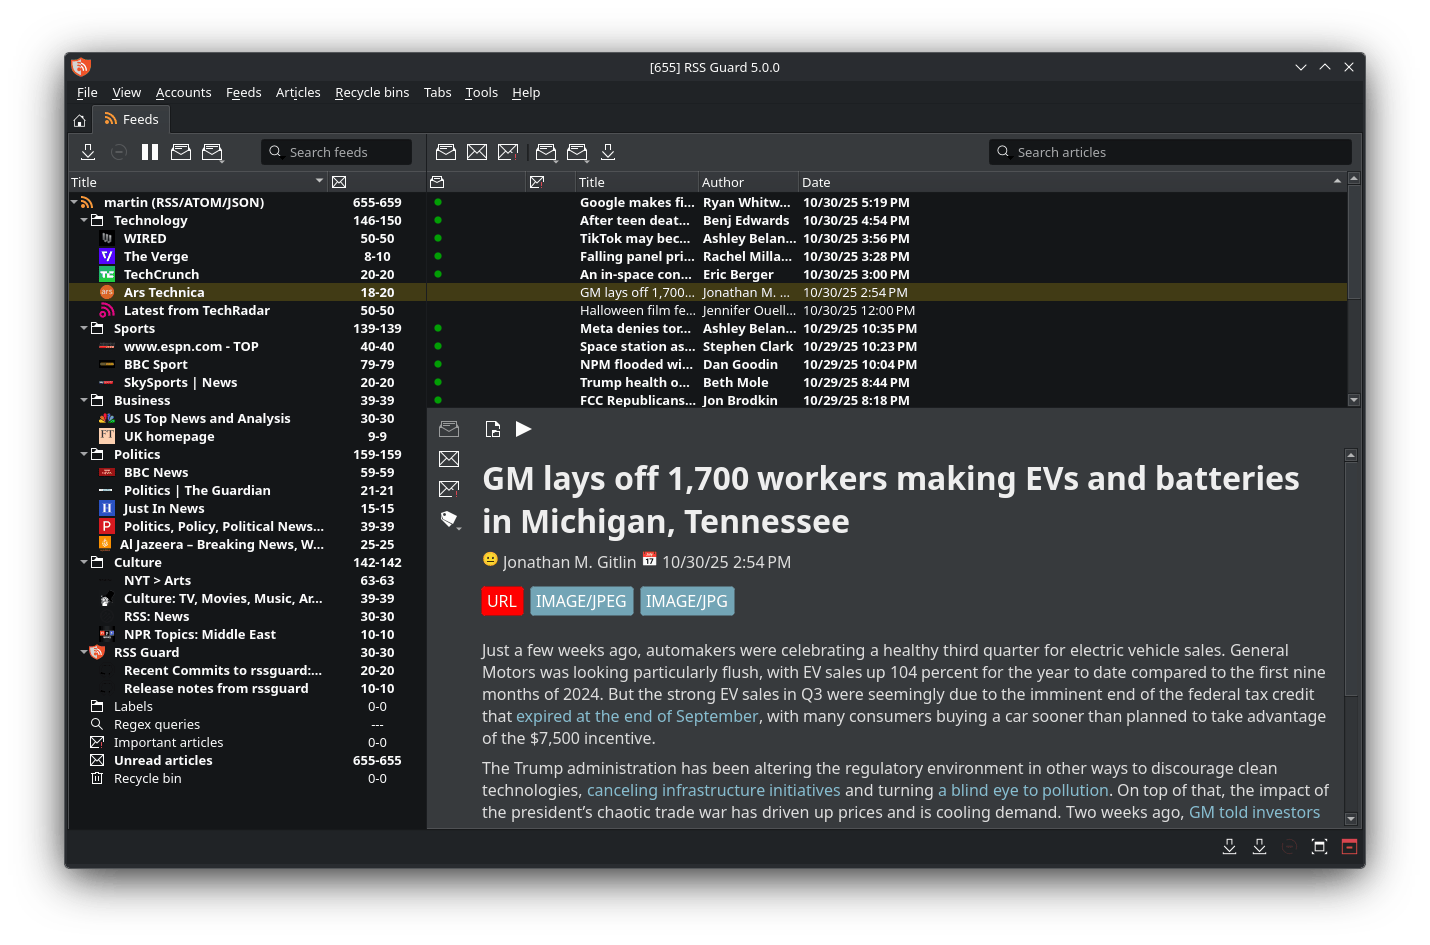Toggle read dot for Google makes fi... article

(x=438, y=202)
